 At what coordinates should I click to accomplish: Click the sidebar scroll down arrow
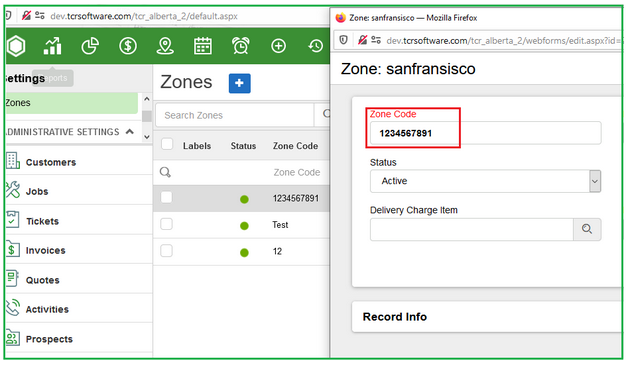(147, 137)
